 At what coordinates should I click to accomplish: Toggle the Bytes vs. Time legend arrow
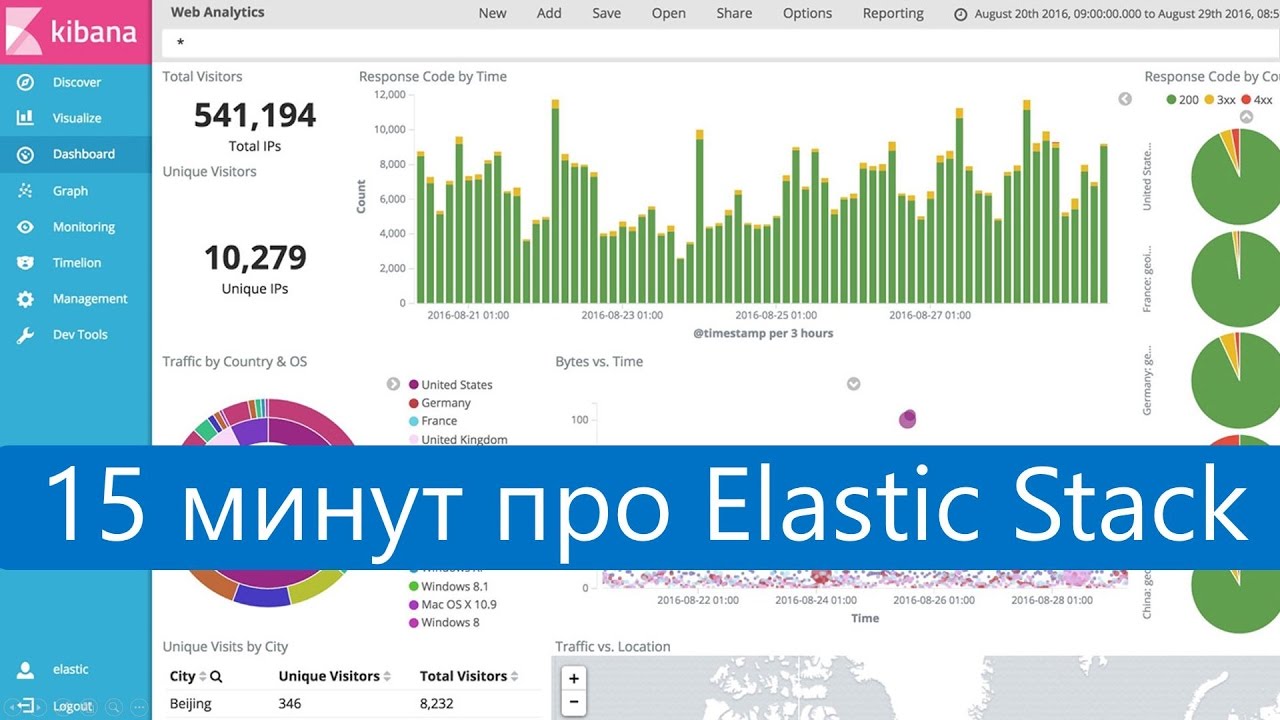coord(854,384)
